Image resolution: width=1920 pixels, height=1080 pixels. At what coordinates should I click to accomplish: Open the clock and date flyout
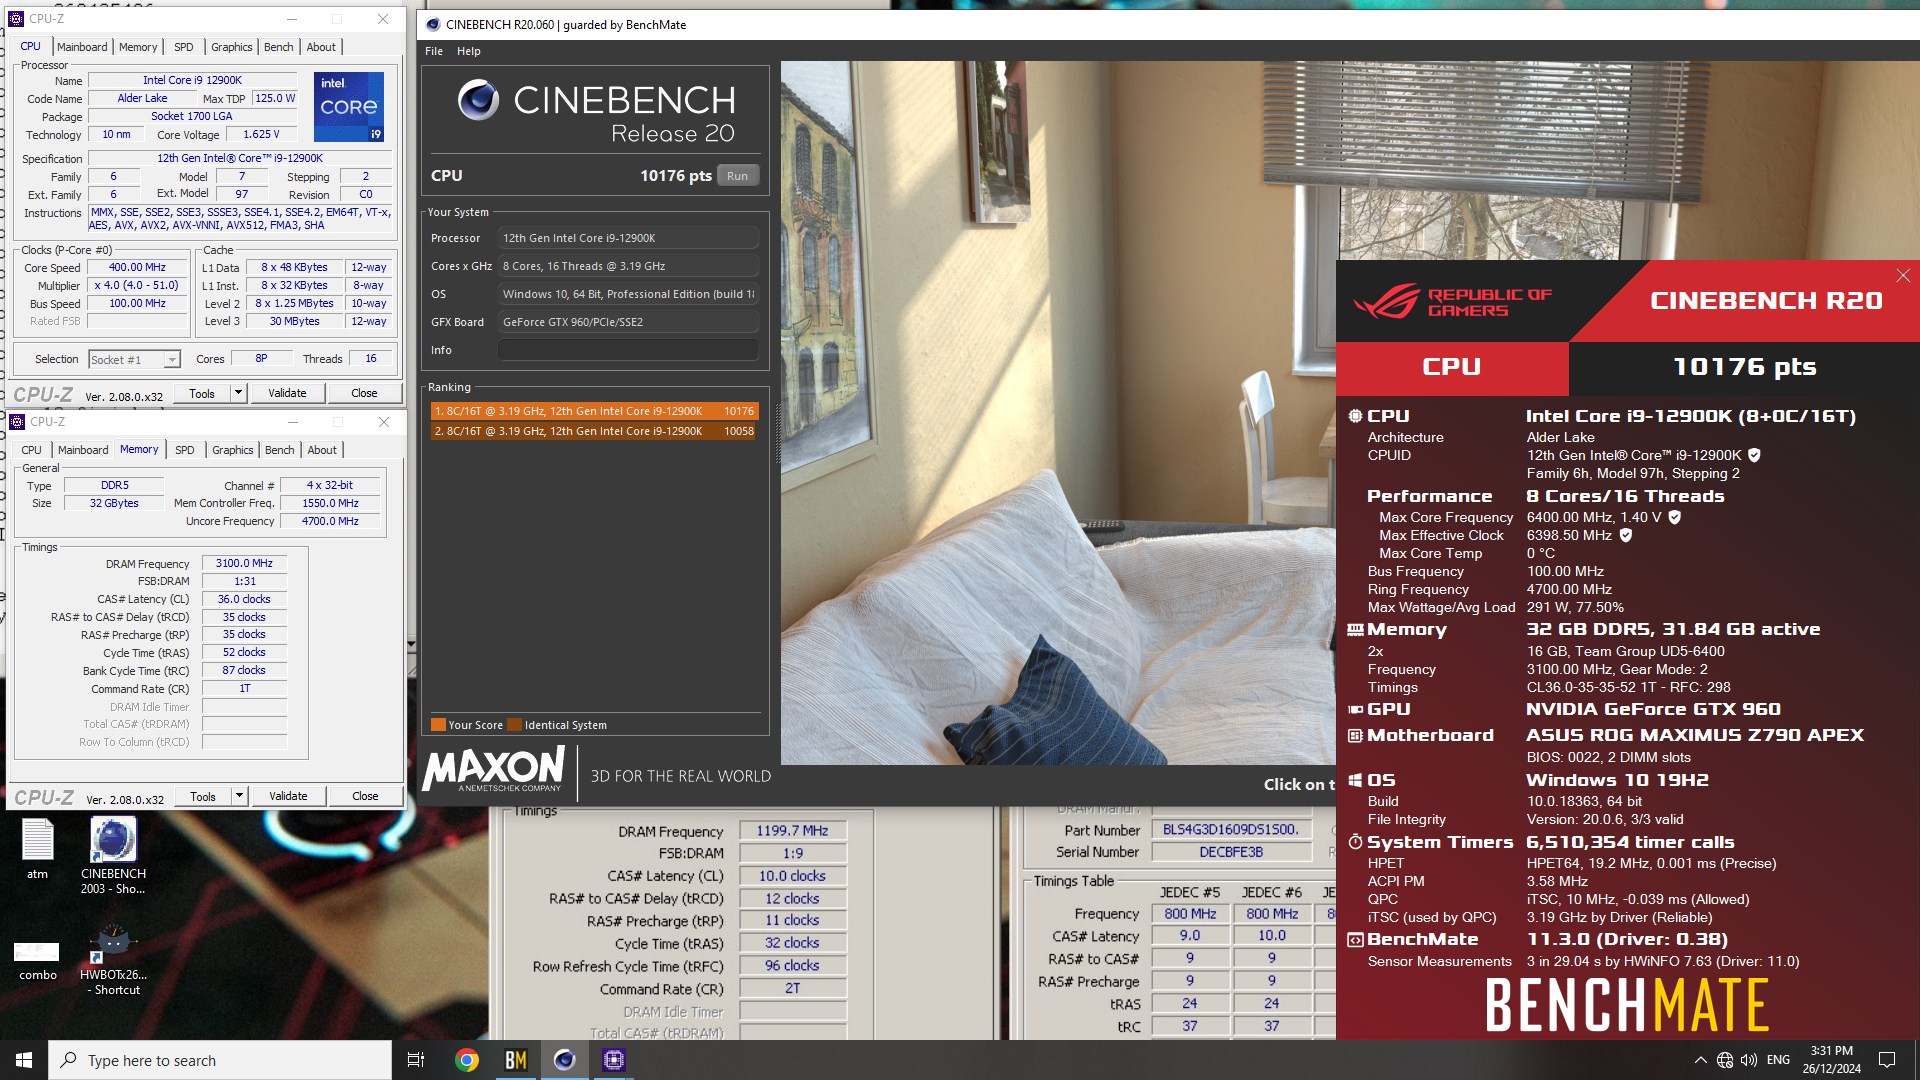[1831, 1060]
